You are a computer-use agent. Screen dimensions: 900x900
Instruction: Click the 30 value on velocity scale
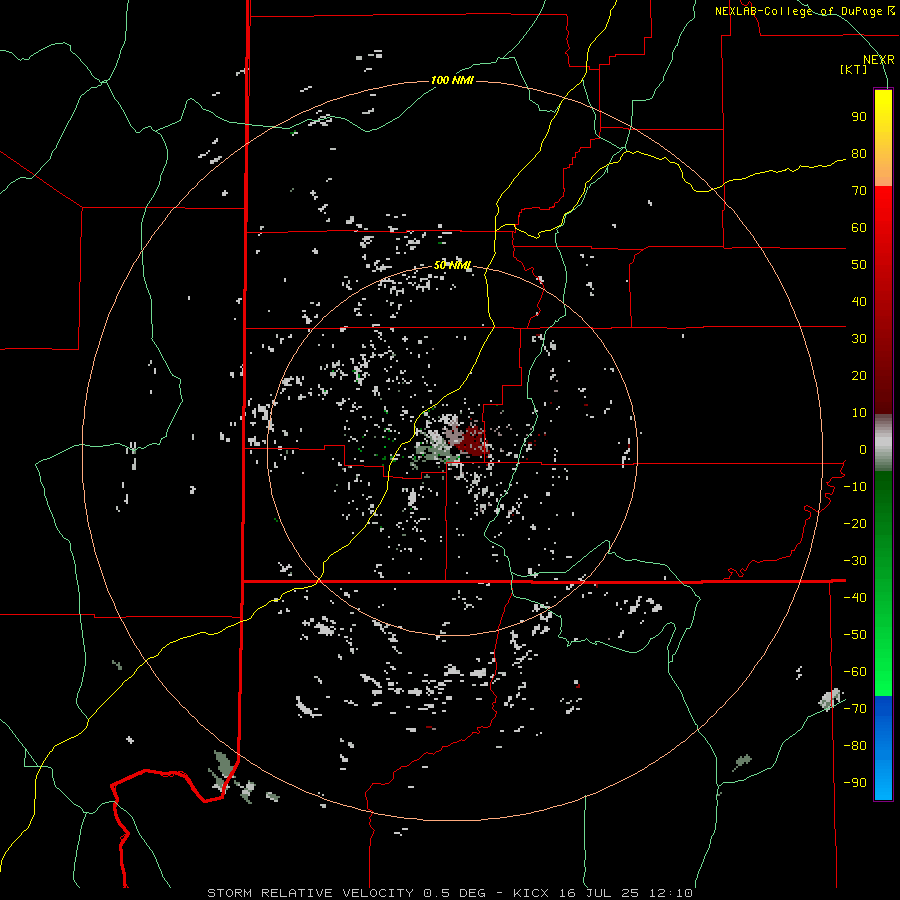pos(859,339)
